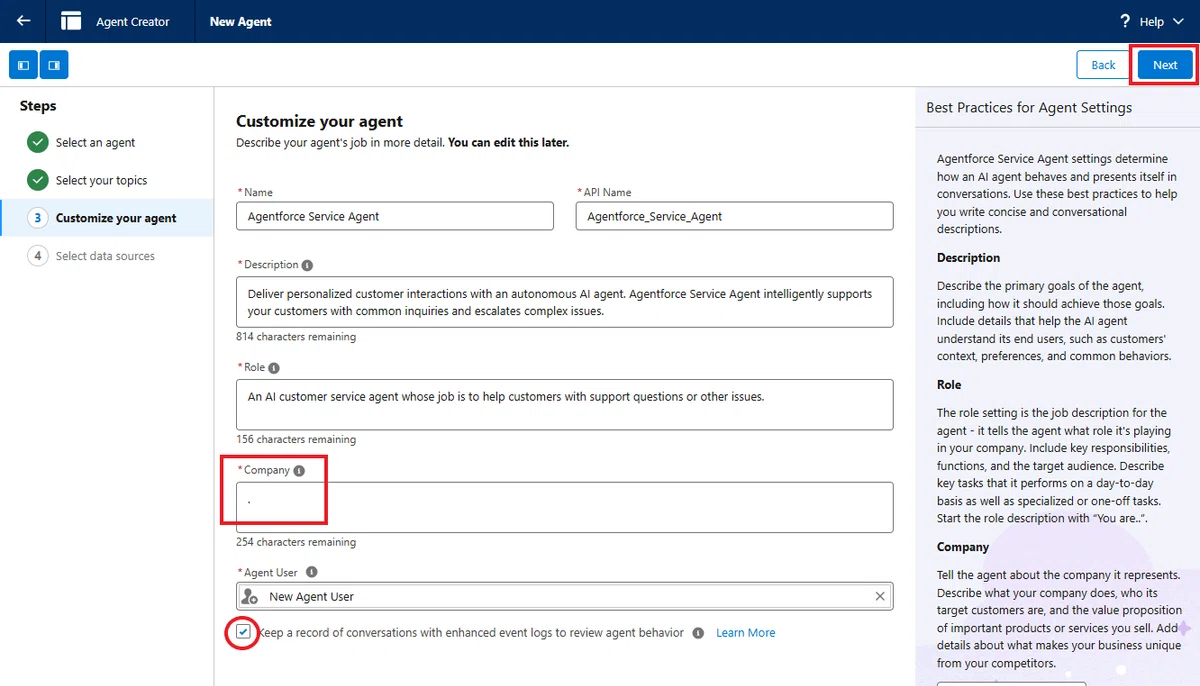Click the Agent User info icon
Viewport: 1200px width, 686px height.
[x=311, y=573]
